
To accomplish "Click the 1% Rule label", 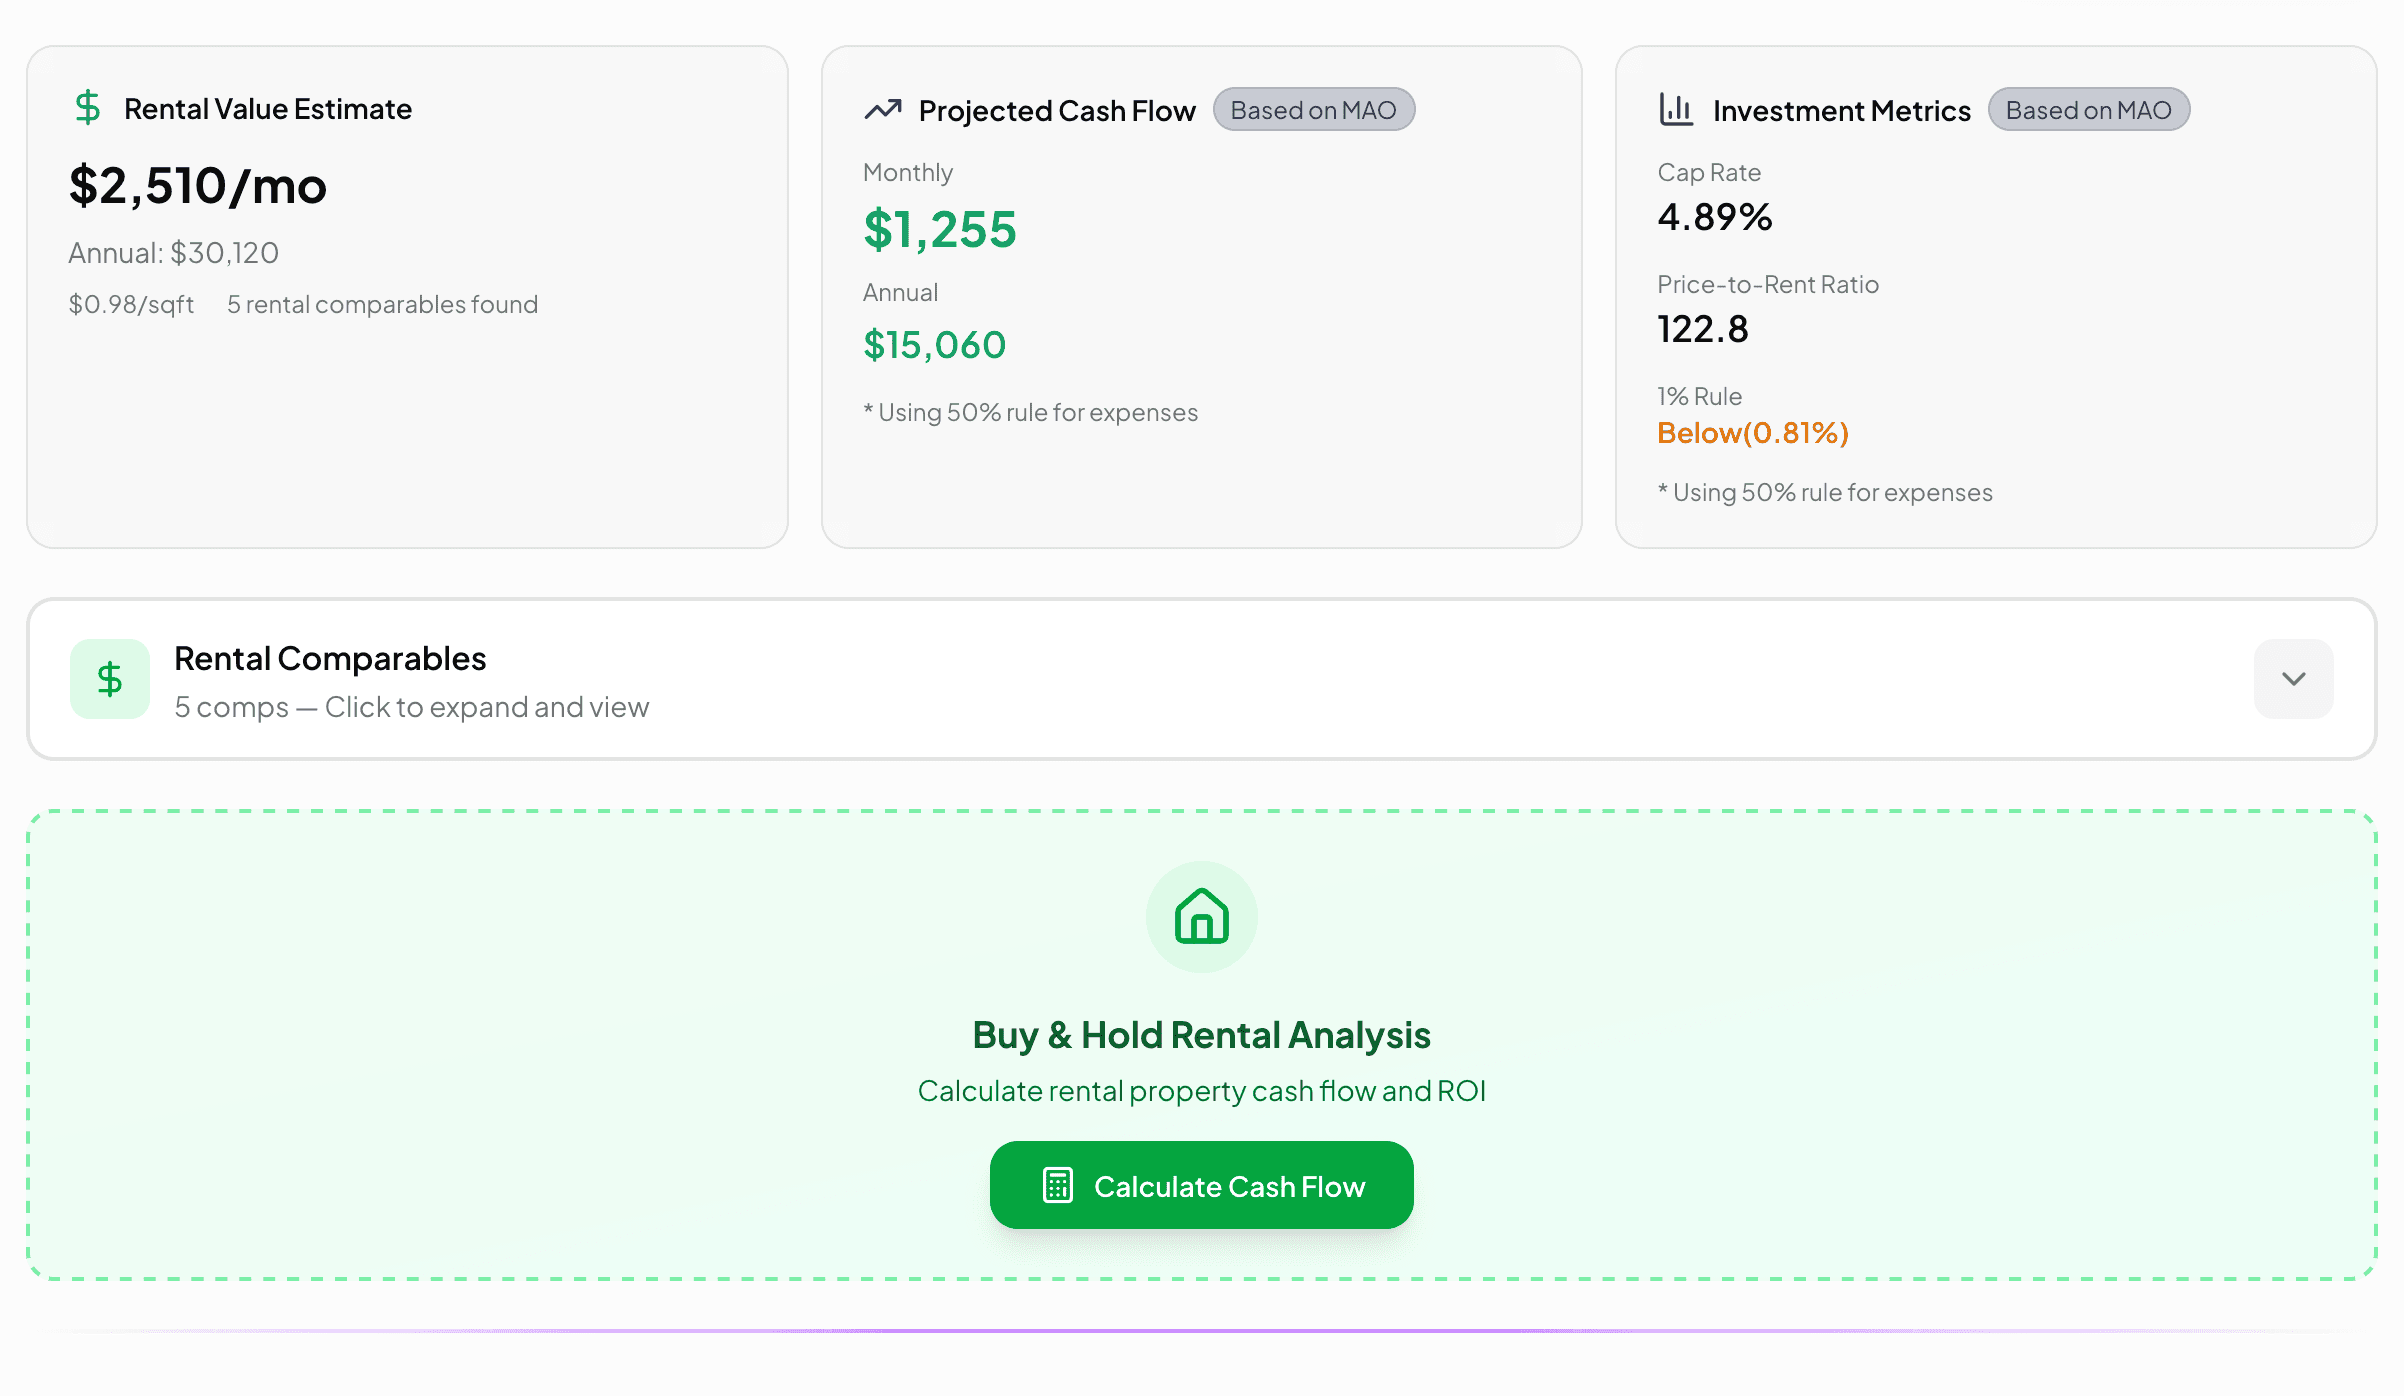I will tap(1699, 397).
